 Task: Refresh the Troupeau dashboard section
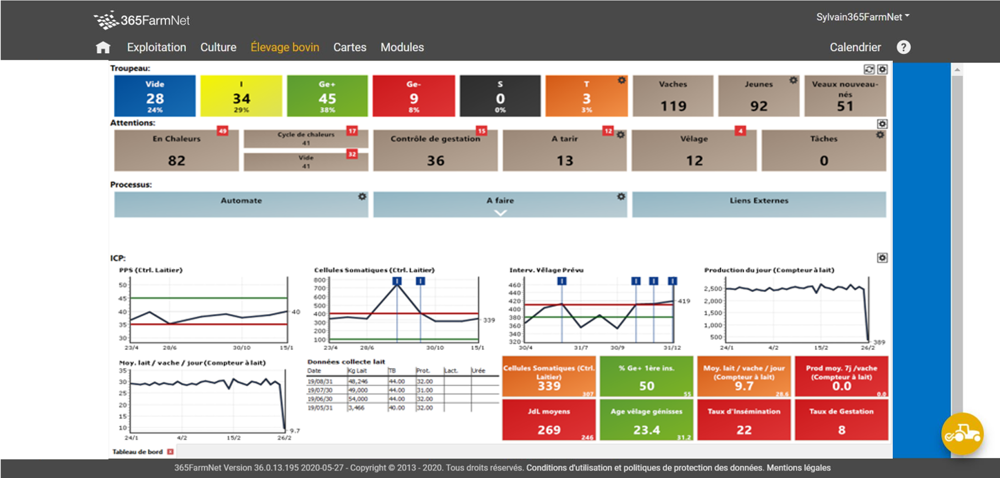click(x=869, y=69)
